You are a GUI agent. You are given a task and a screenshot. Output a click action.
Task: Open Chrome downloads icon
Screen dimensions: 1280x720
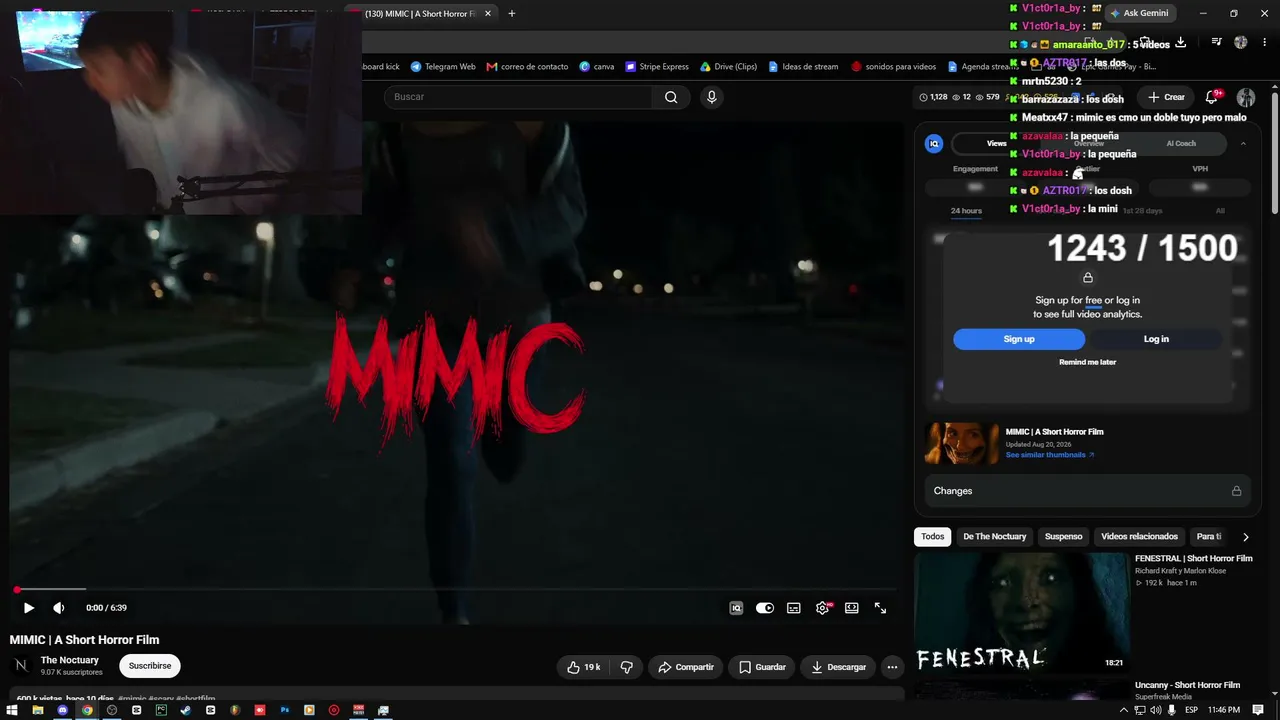coord(1181,42)
